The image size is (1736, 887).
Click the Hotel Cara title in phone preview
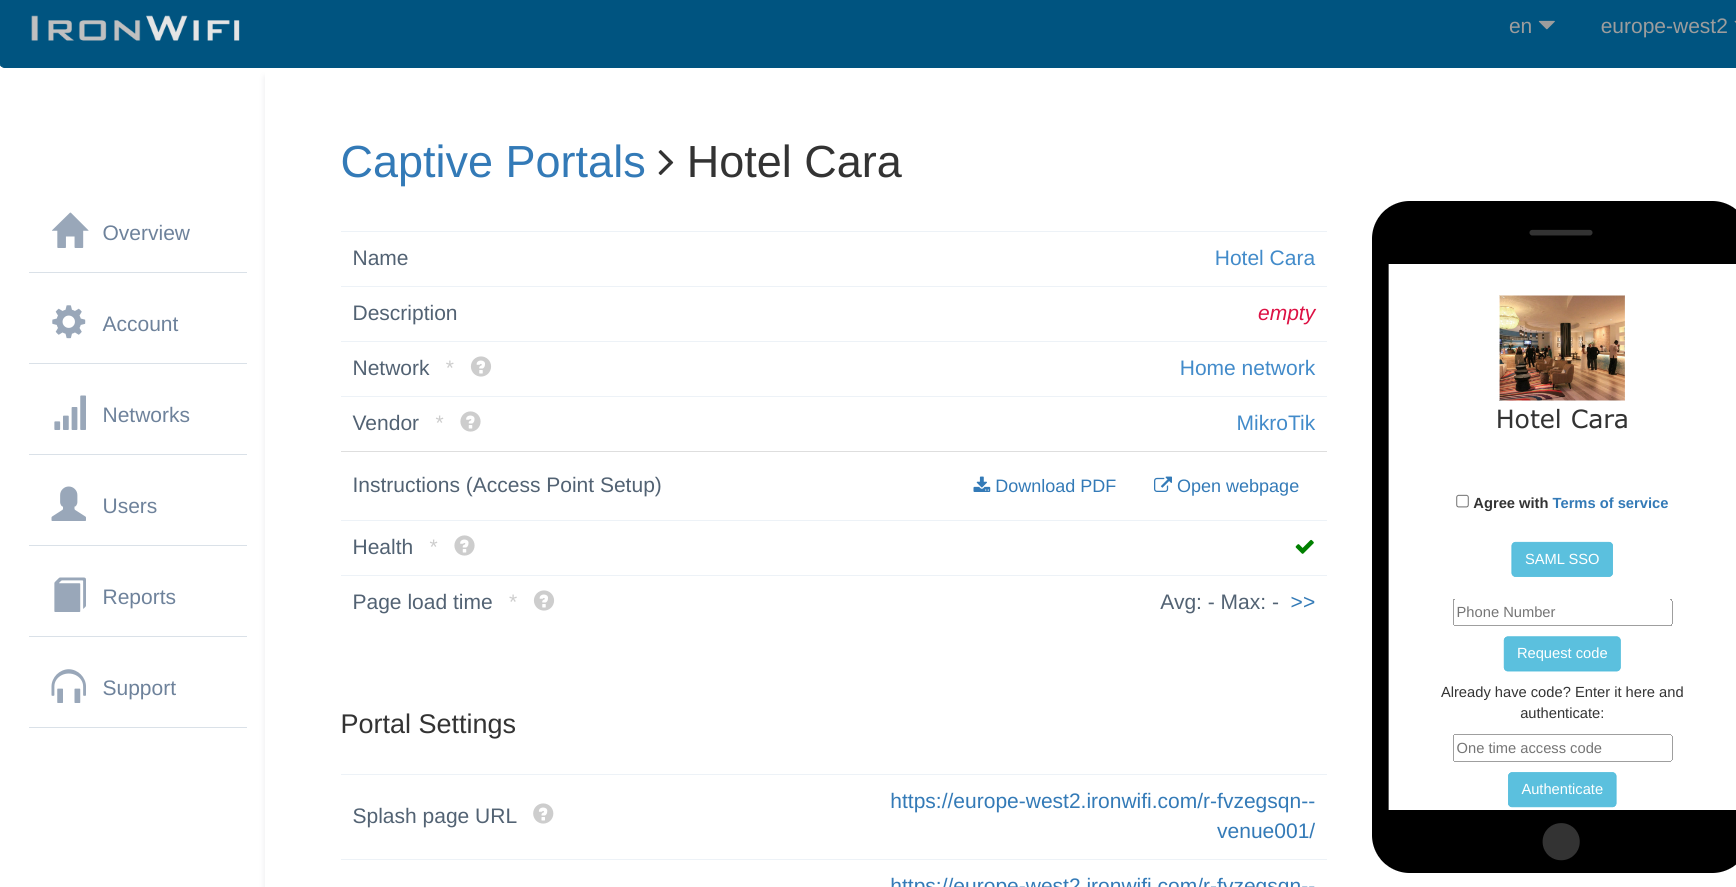tap(1562, 420)
